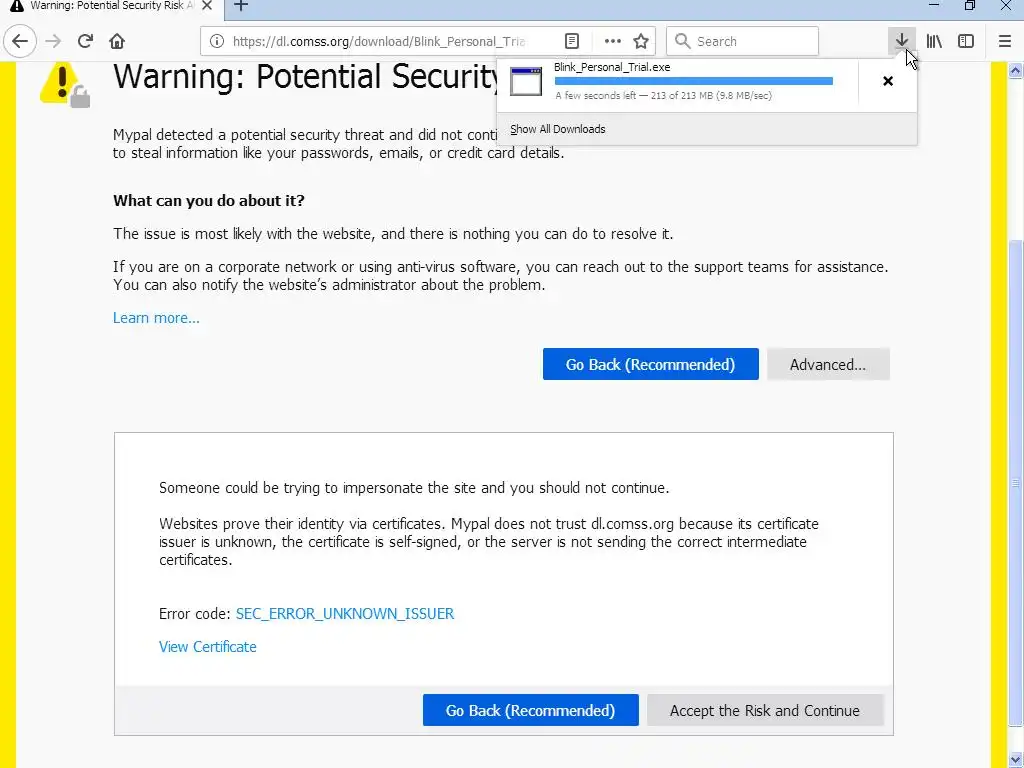Open the Library menu
The image size is (1024, 768).
pyautogui.click(x=934, y=41)
